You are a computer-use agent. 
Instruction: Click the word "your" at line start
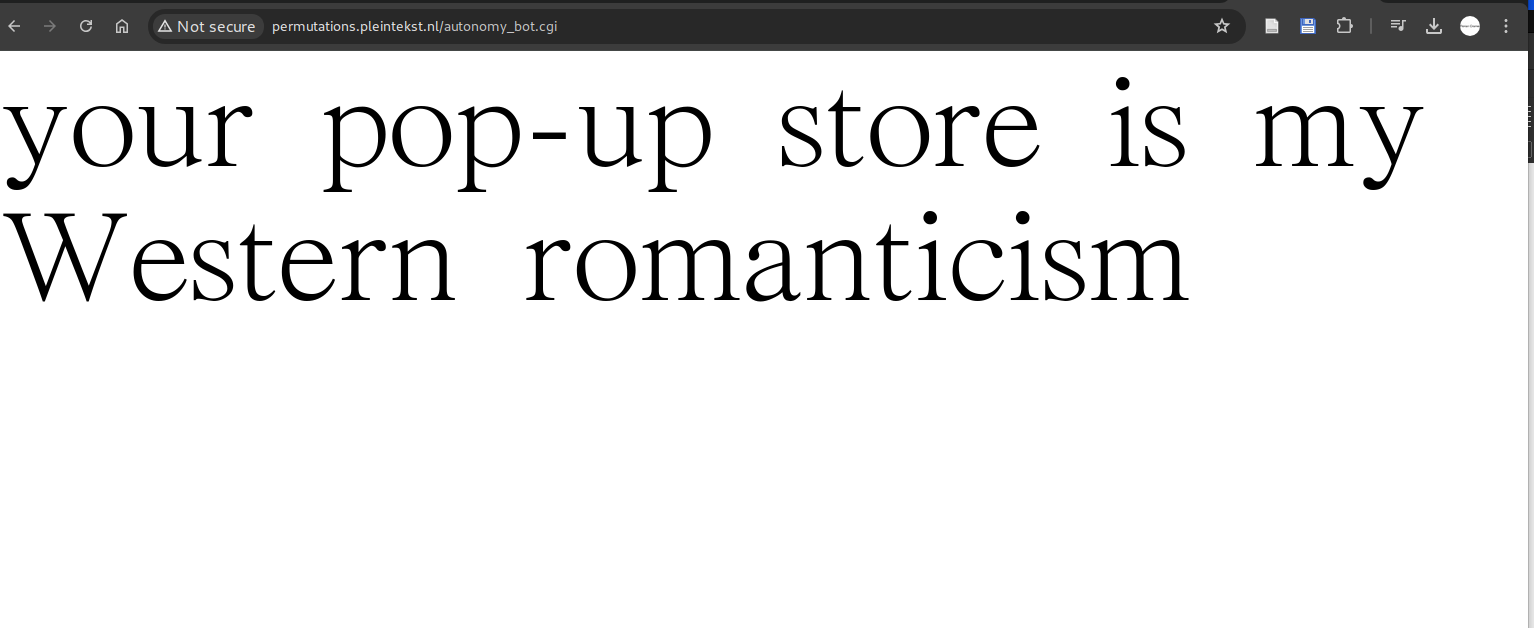pos(125,135)
